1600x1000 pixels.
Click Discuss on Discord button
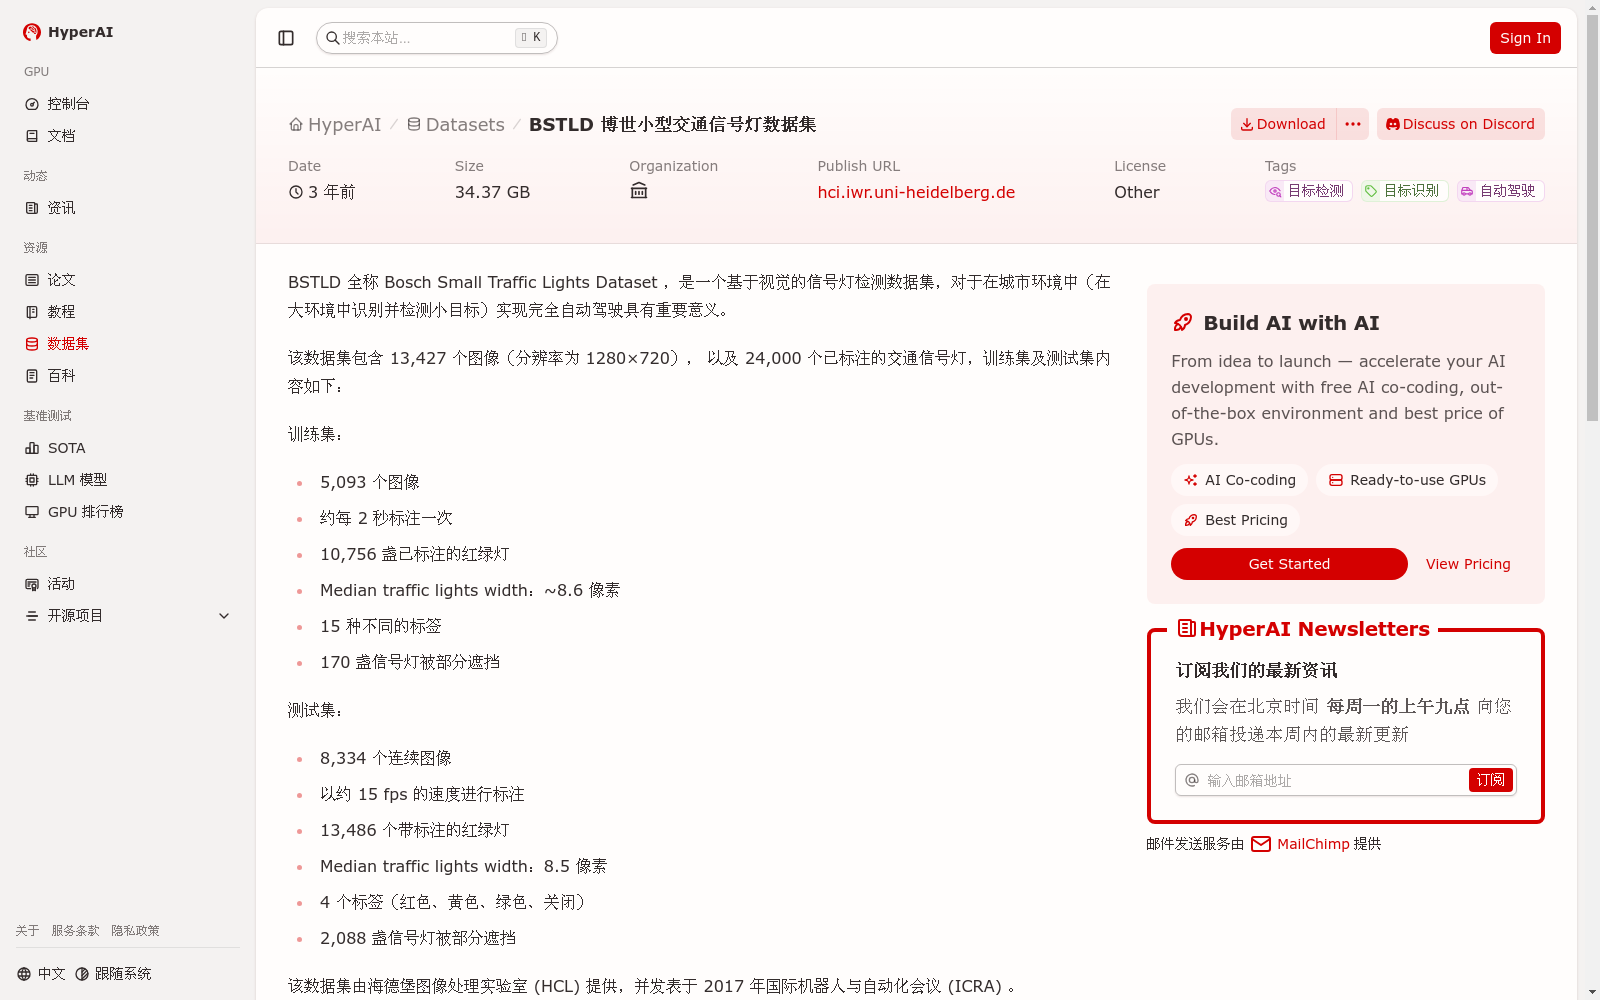[1460, 124]
